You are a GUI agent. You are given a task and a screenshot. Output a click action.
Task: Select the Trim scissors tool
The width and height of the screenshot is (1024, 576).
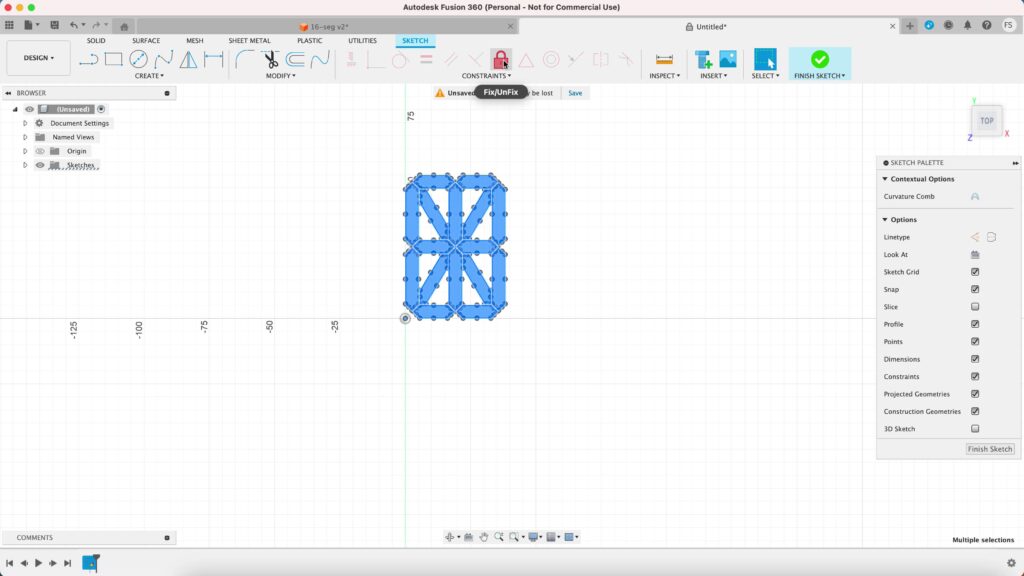tap(270, 60)
